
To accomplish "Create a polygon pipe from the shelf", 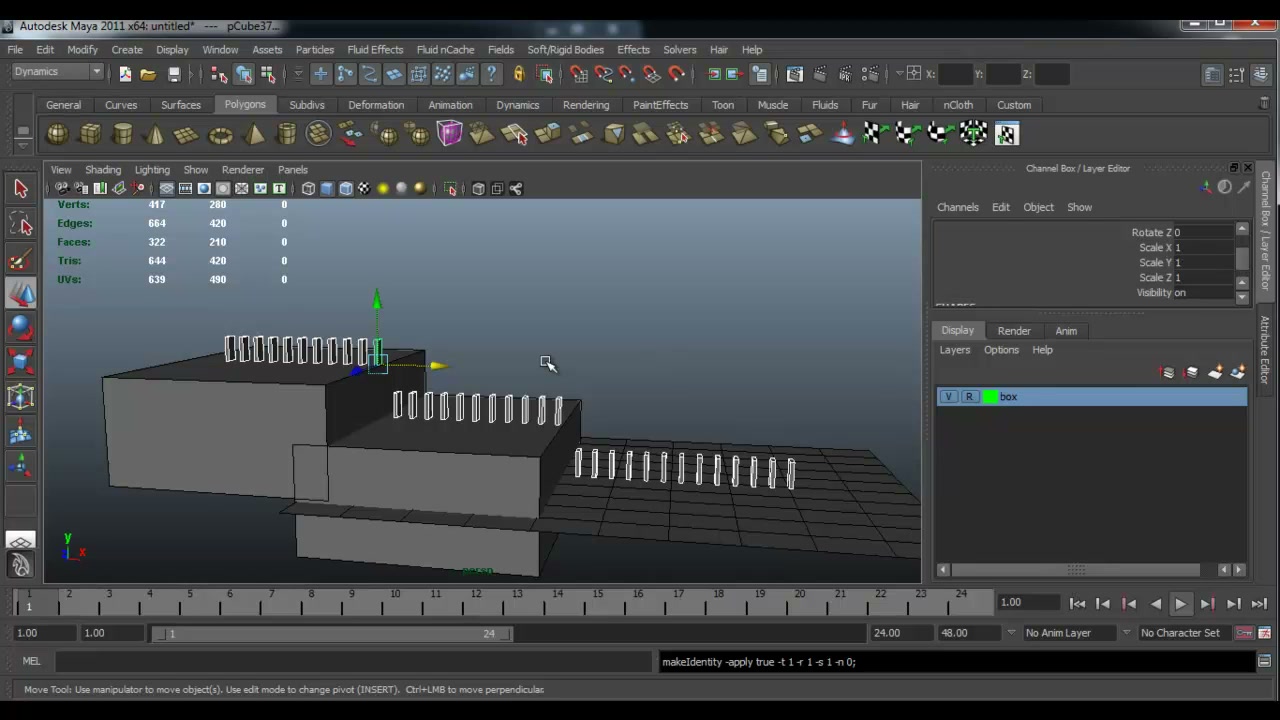I will 286,134.
